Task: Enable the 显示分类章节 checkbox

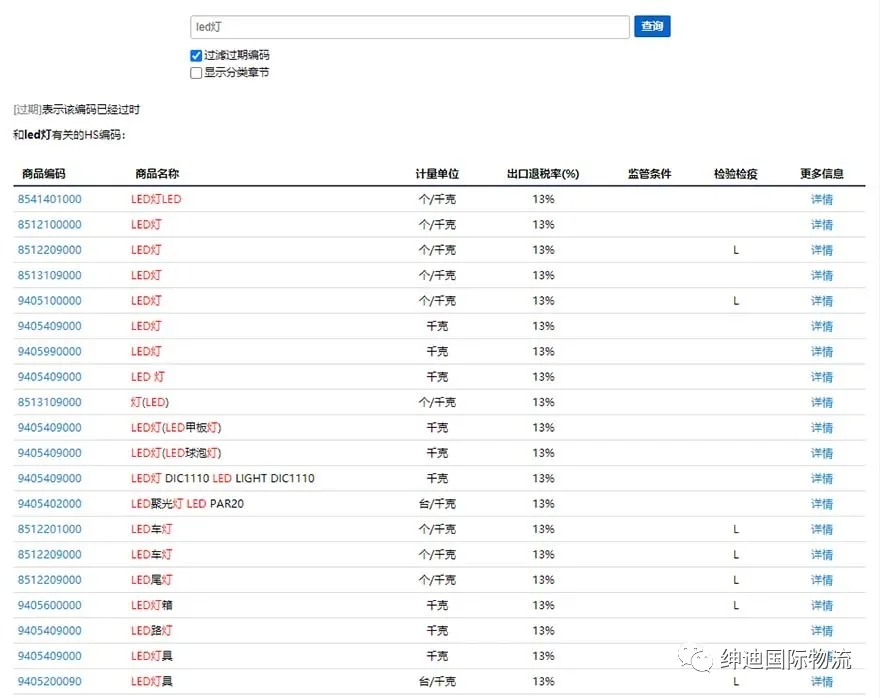Action: pyautogui.click(x=196, y=73)
